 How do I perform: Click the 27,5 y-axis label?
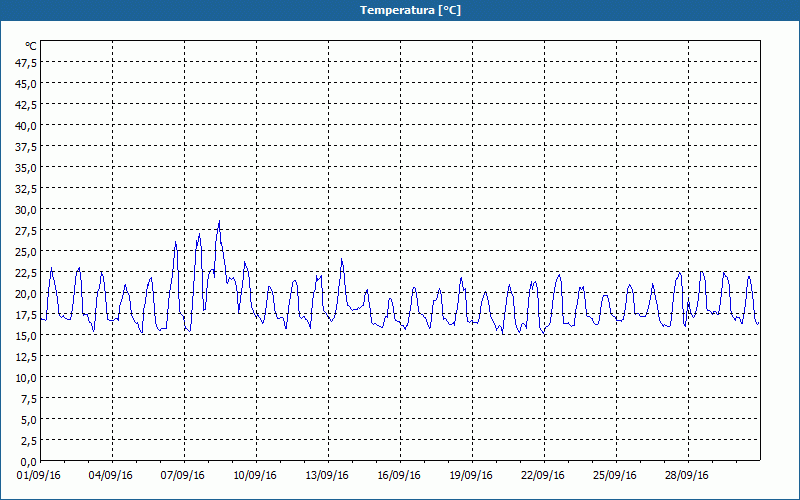[x=27, y=231]
